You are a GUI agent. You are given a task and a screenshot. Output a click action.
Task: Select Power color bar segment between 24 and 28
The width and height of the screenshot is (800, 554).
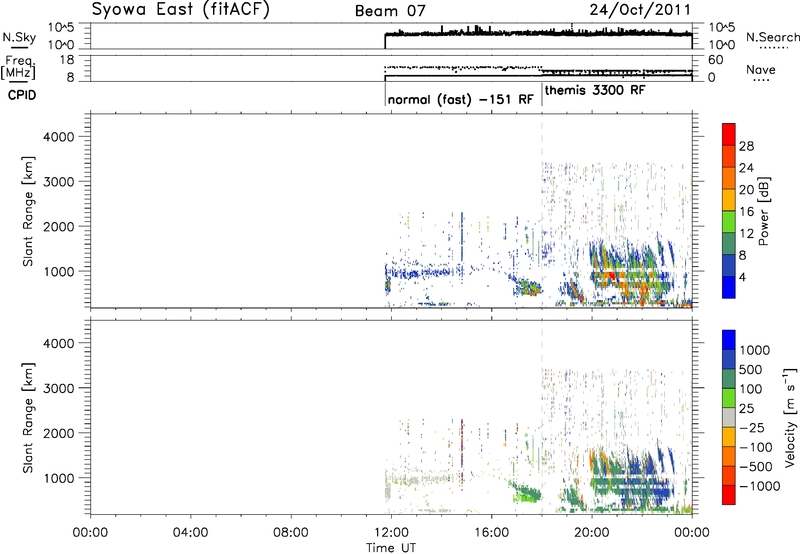729,156
